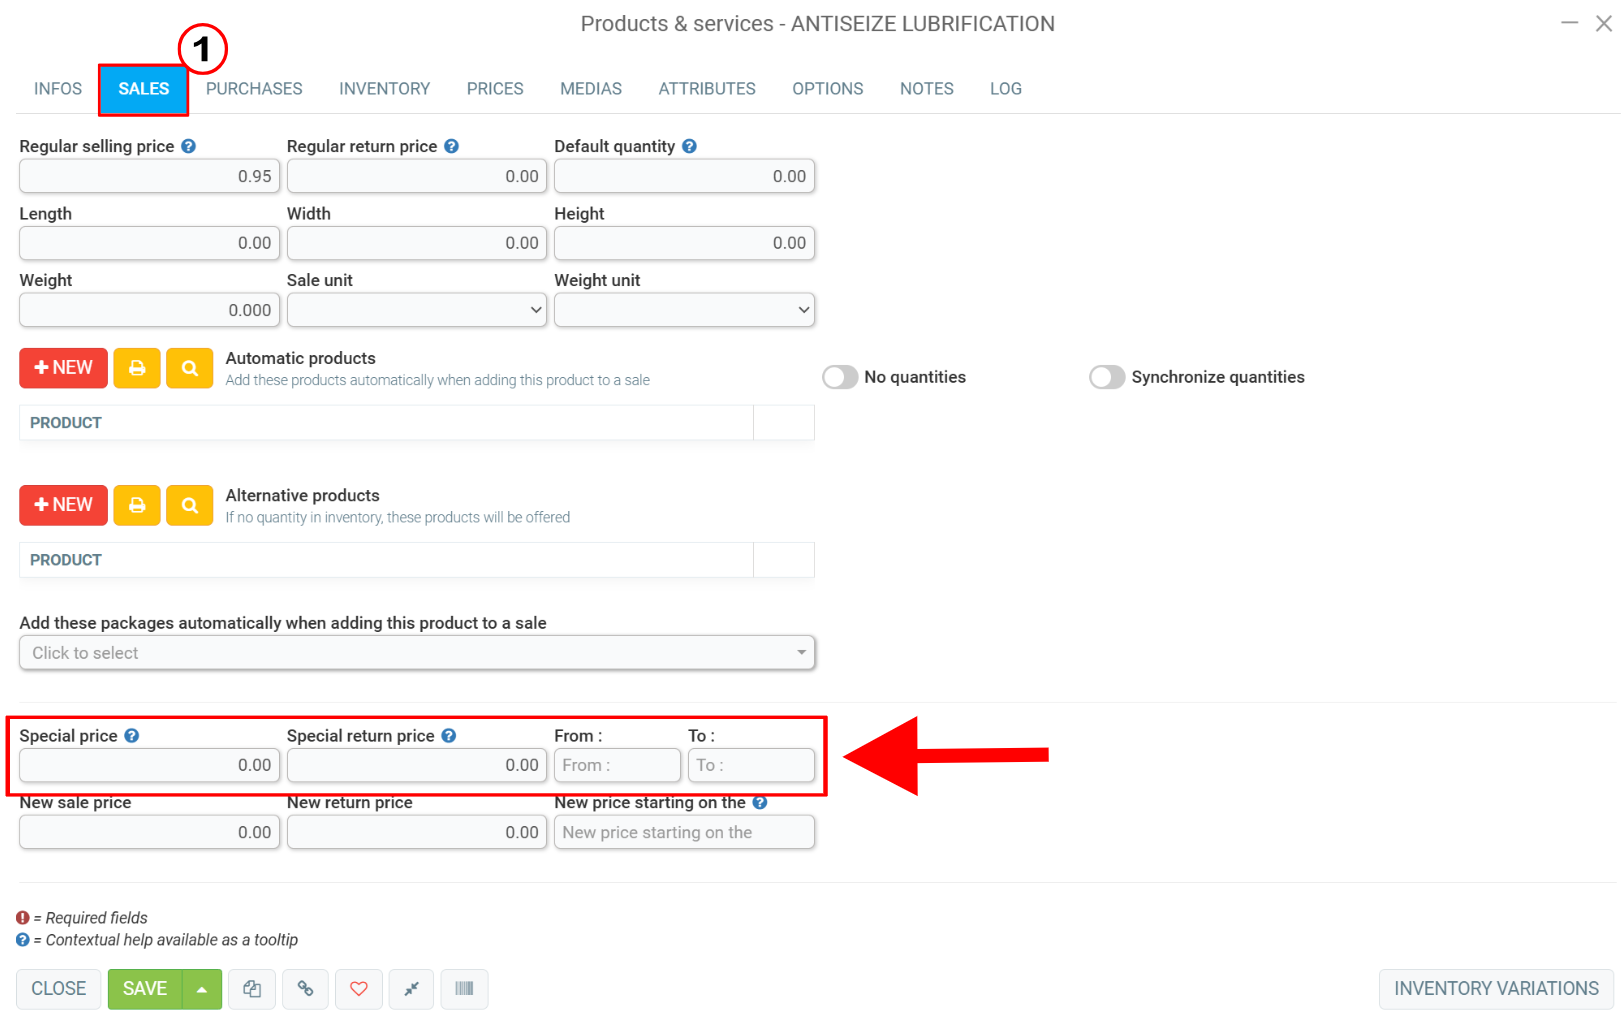The height and width of the screenshot is (1017, 1622).
Task: Click the chain link icon button
Action: [x=305, y=989]
